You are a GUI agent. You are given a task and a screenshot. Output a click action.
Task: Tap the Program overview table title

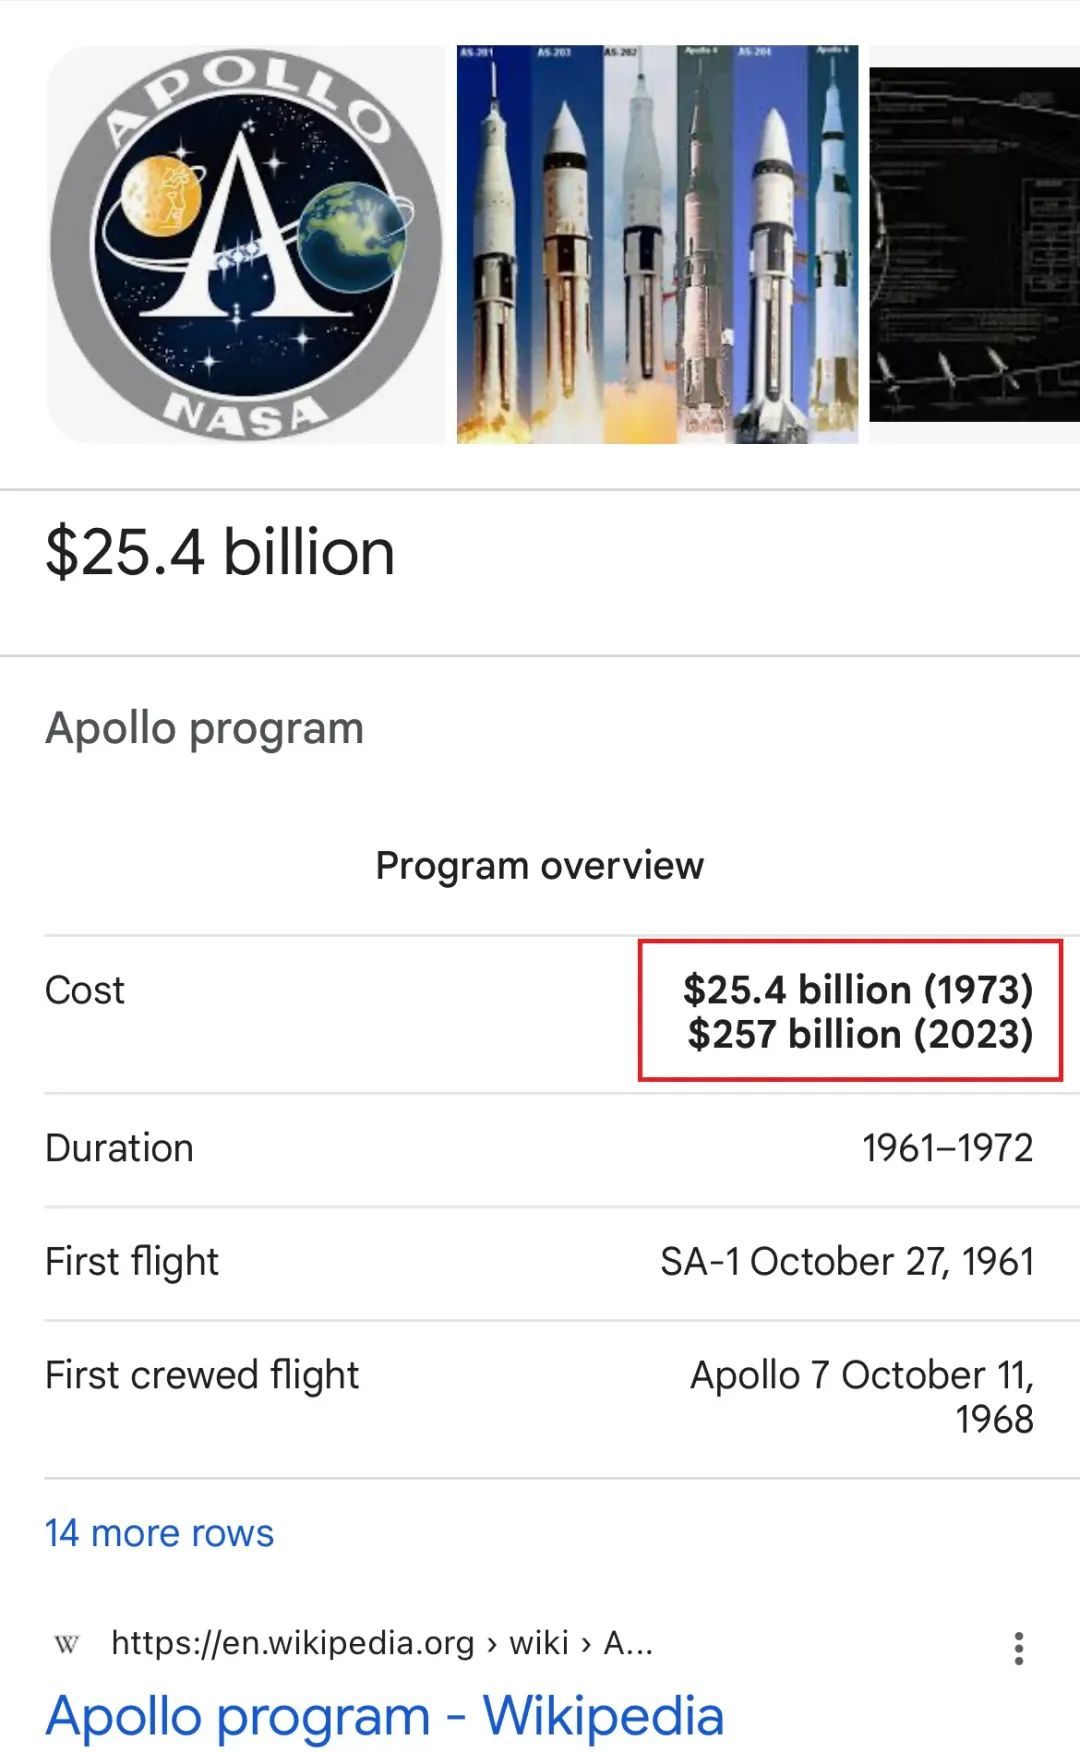point(540,866)
